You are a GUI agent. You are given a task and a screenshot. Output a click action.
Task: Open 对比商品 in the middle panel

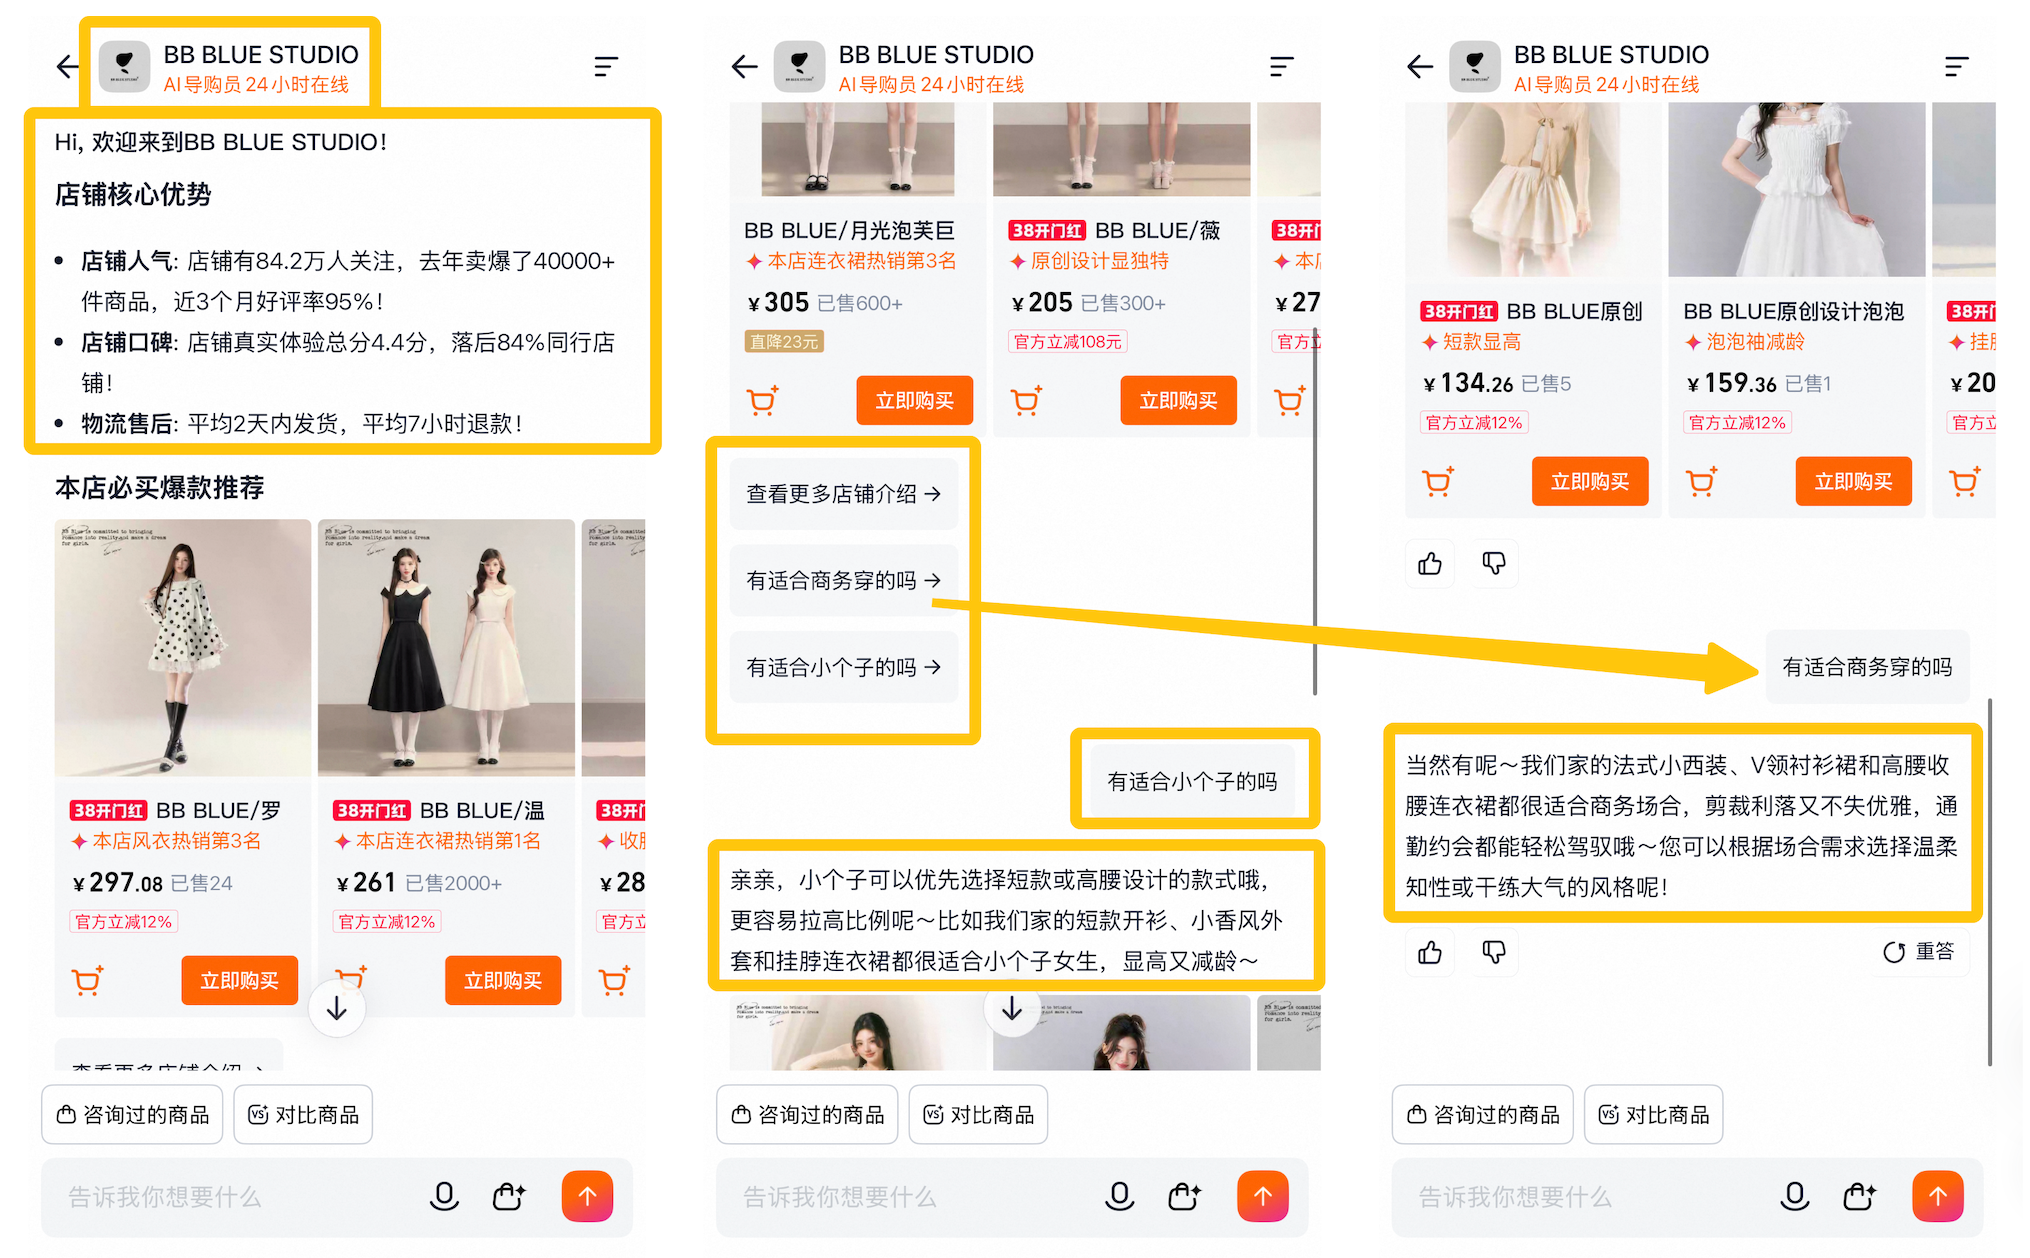click(x=978, y=1114)
